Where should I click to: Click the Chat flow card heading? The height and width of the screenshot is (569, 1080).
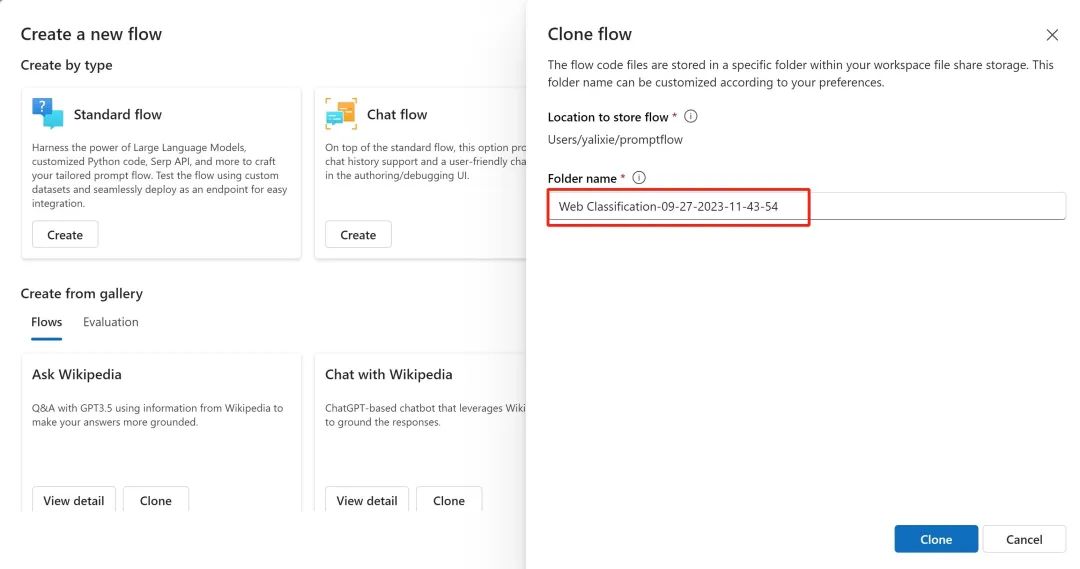point(397,114)
